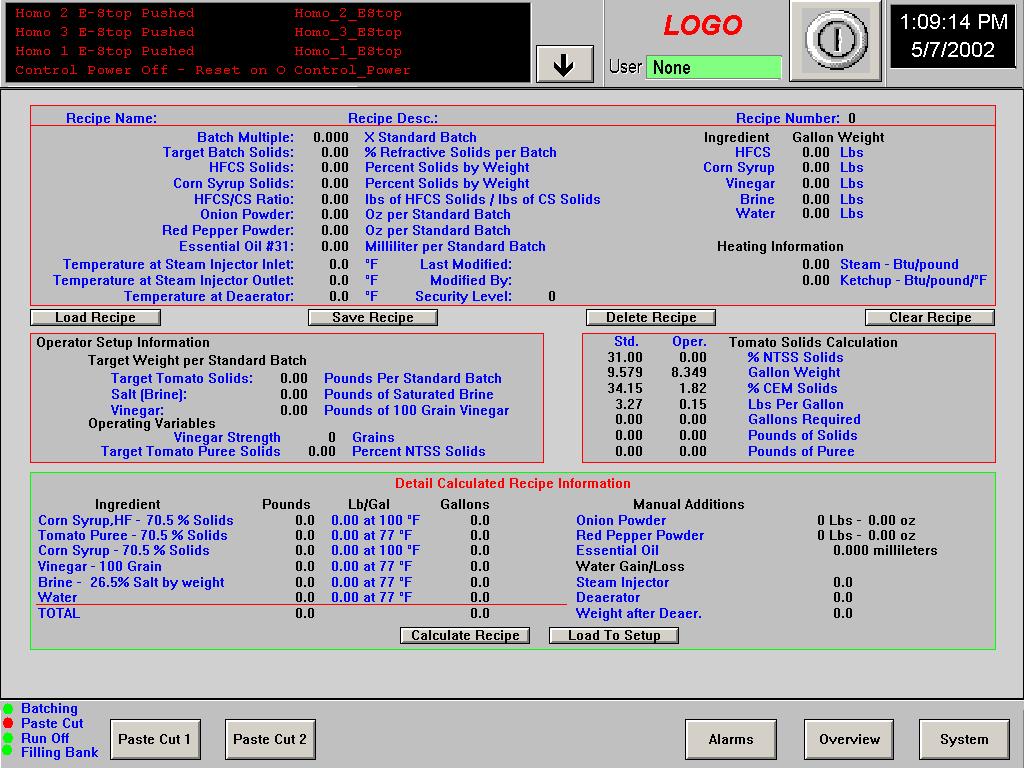Select Temperature at Deaerator value
The image size is (1024, 768).
(x=339, y=296)
